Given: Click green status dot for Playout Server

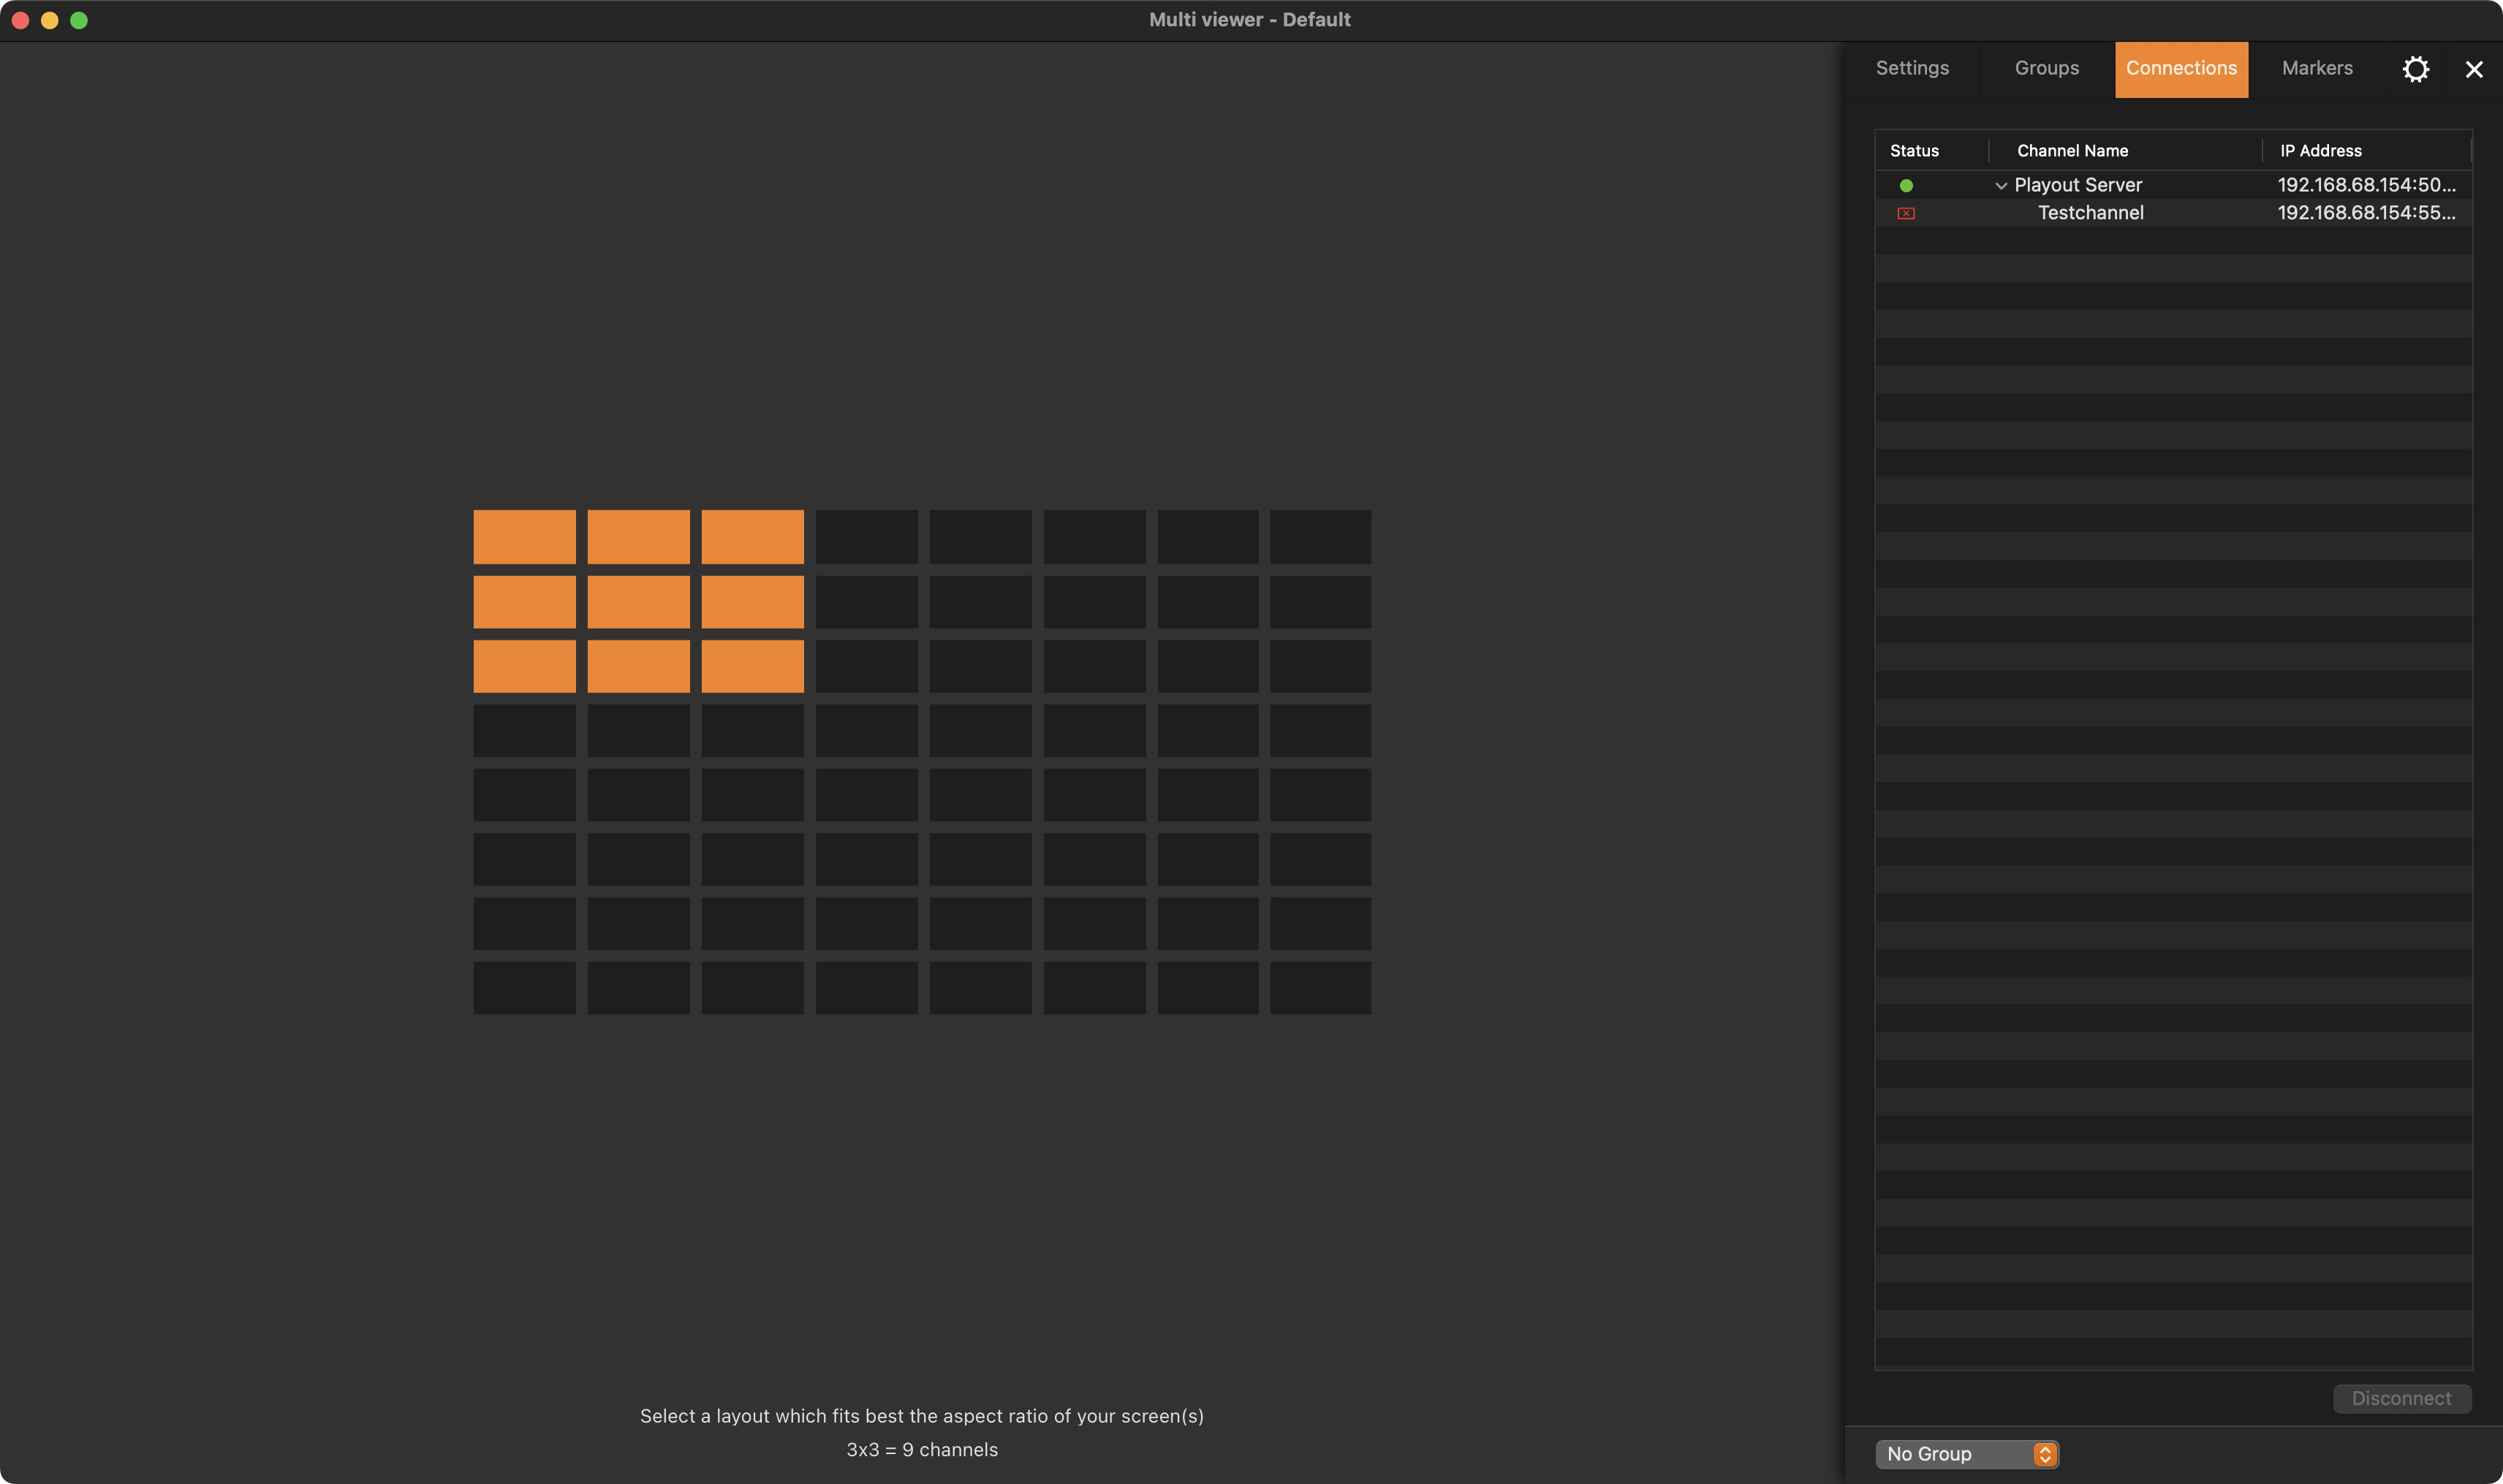Looking at the screenshot, I should click(1906, 185).
